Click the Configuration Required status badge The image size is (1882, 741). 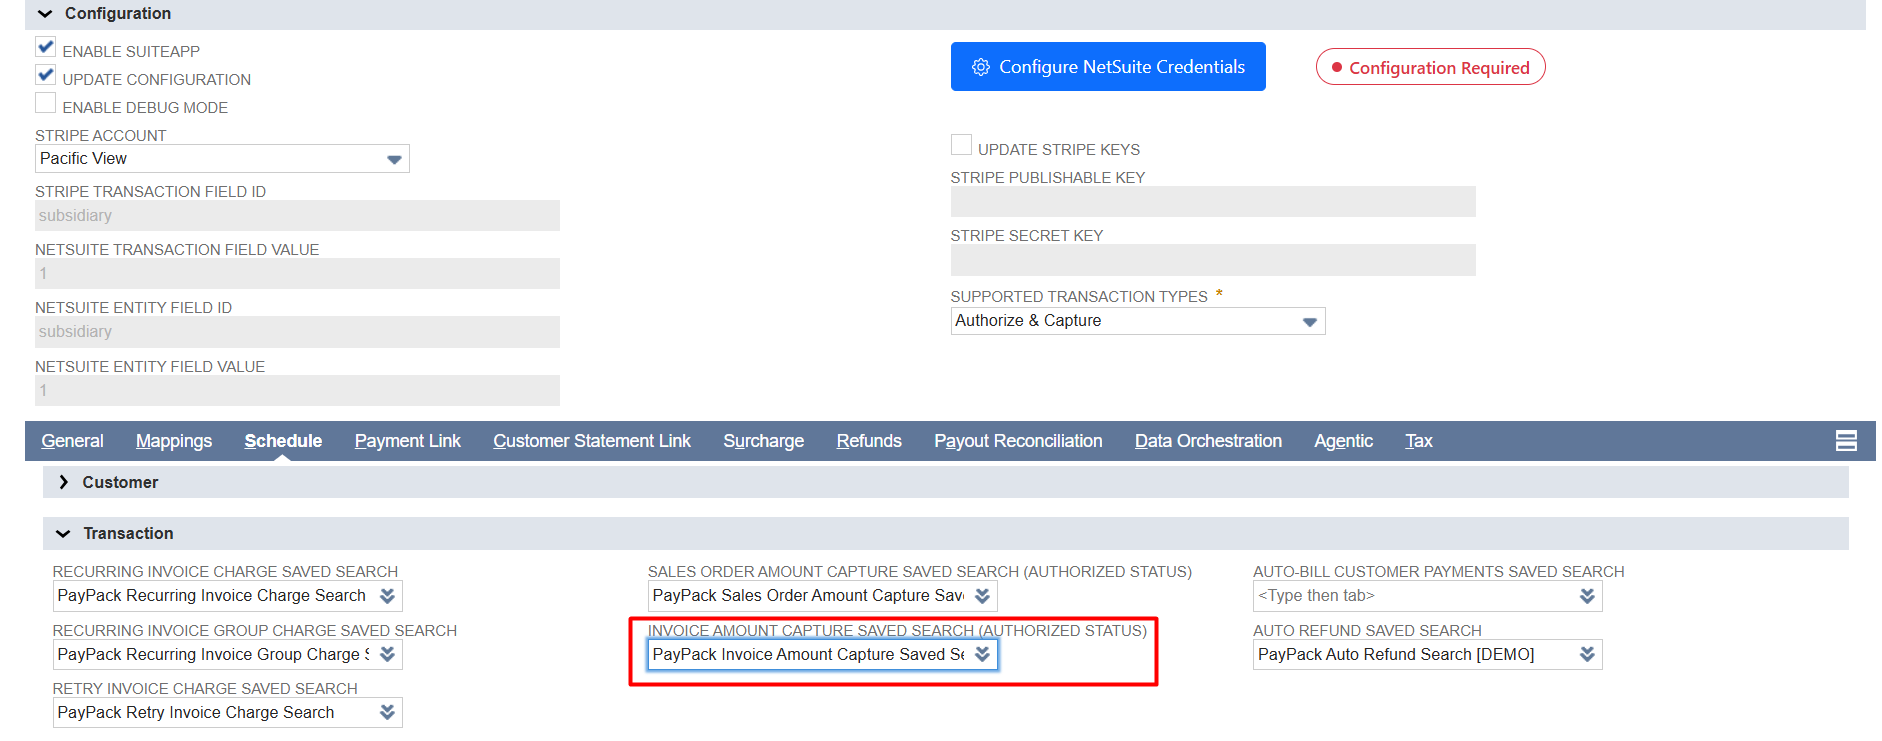point(1431,67)
